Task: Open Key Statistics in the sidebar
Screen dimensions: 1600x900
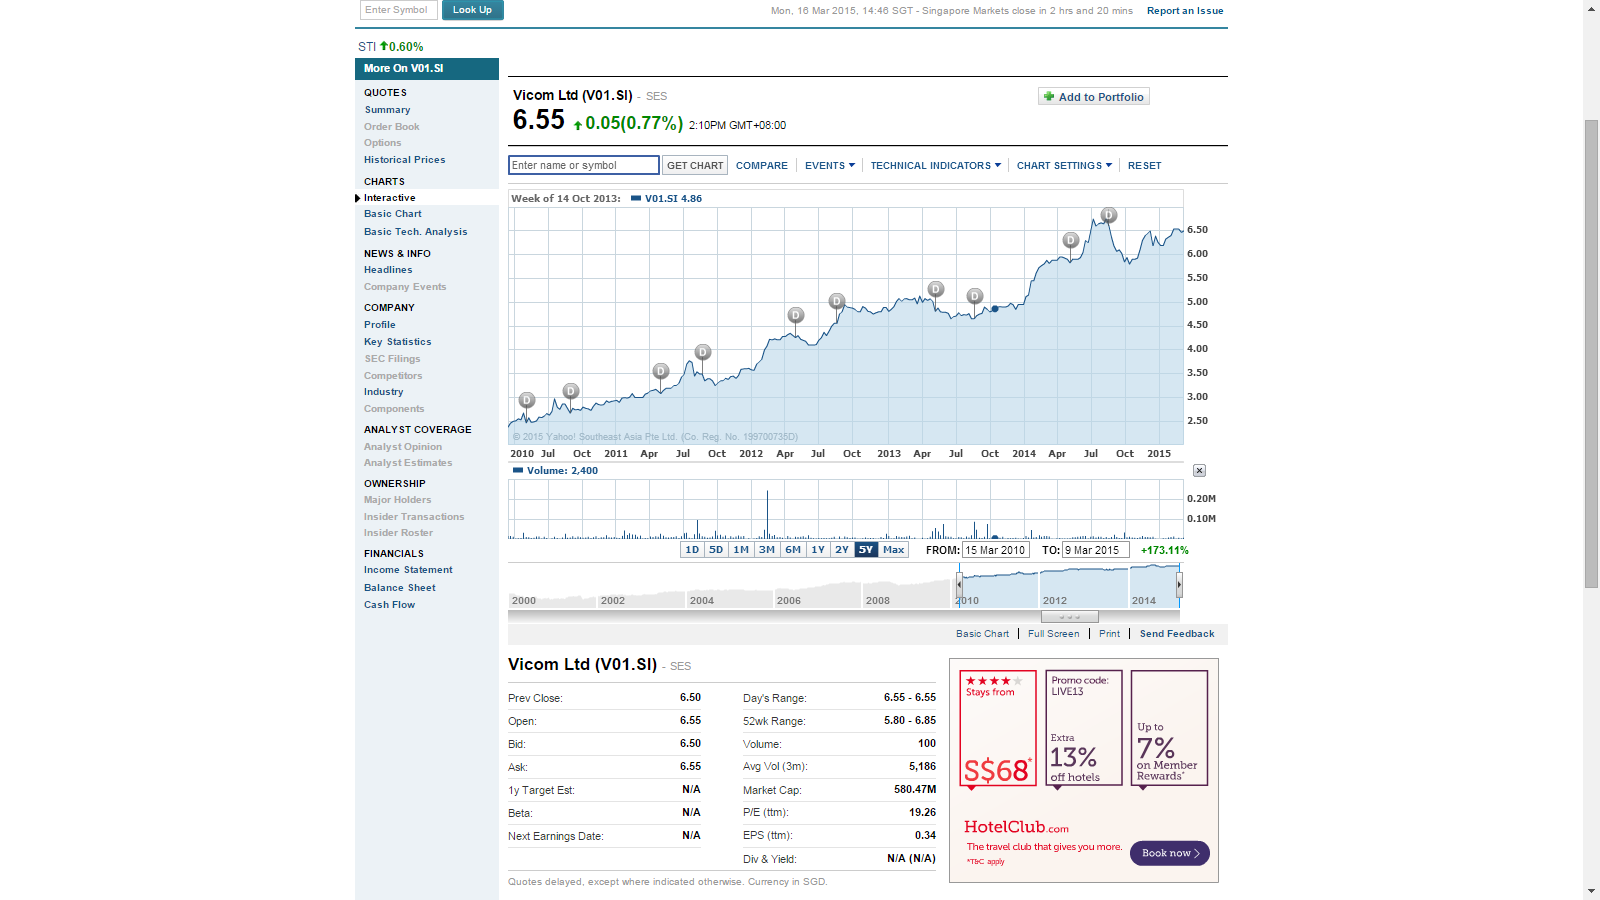Action: [x=398, y=342]
